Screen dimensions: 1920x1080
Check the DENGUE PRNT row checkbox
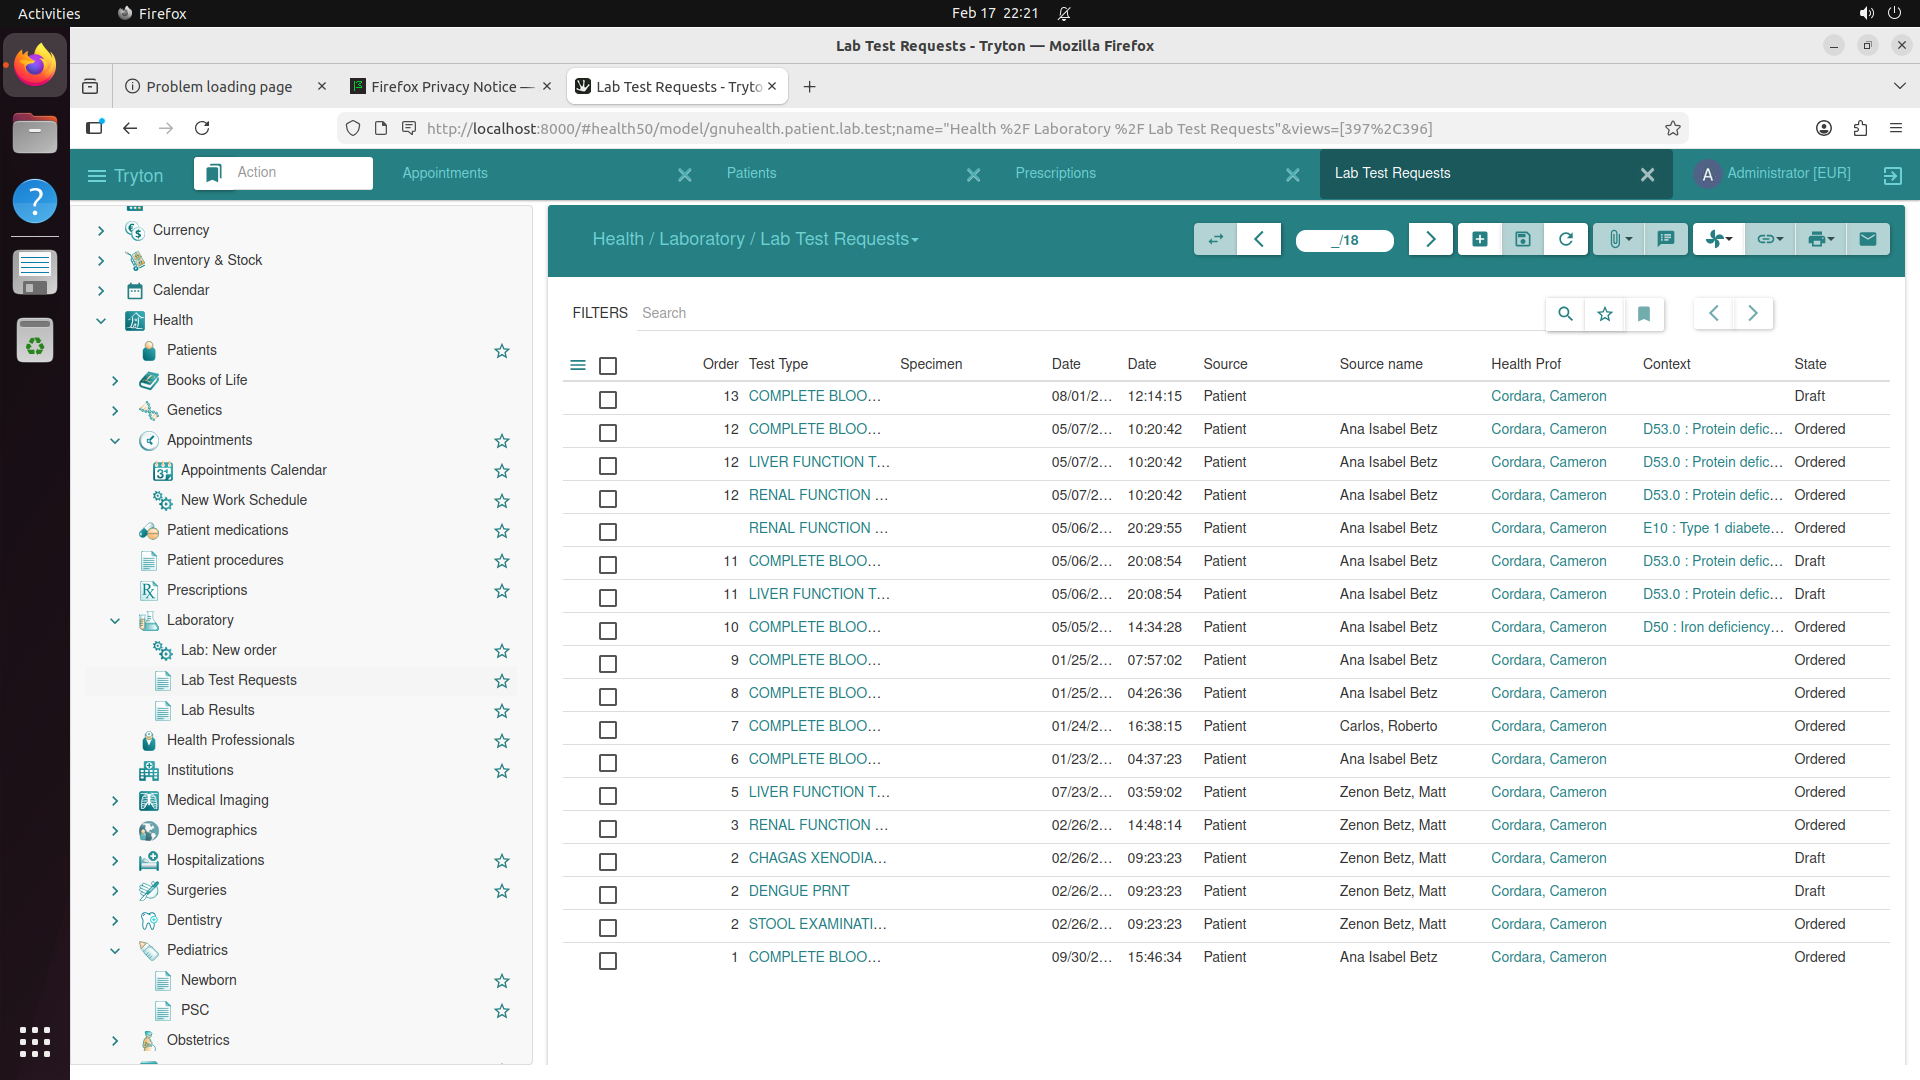pos(607,895)
